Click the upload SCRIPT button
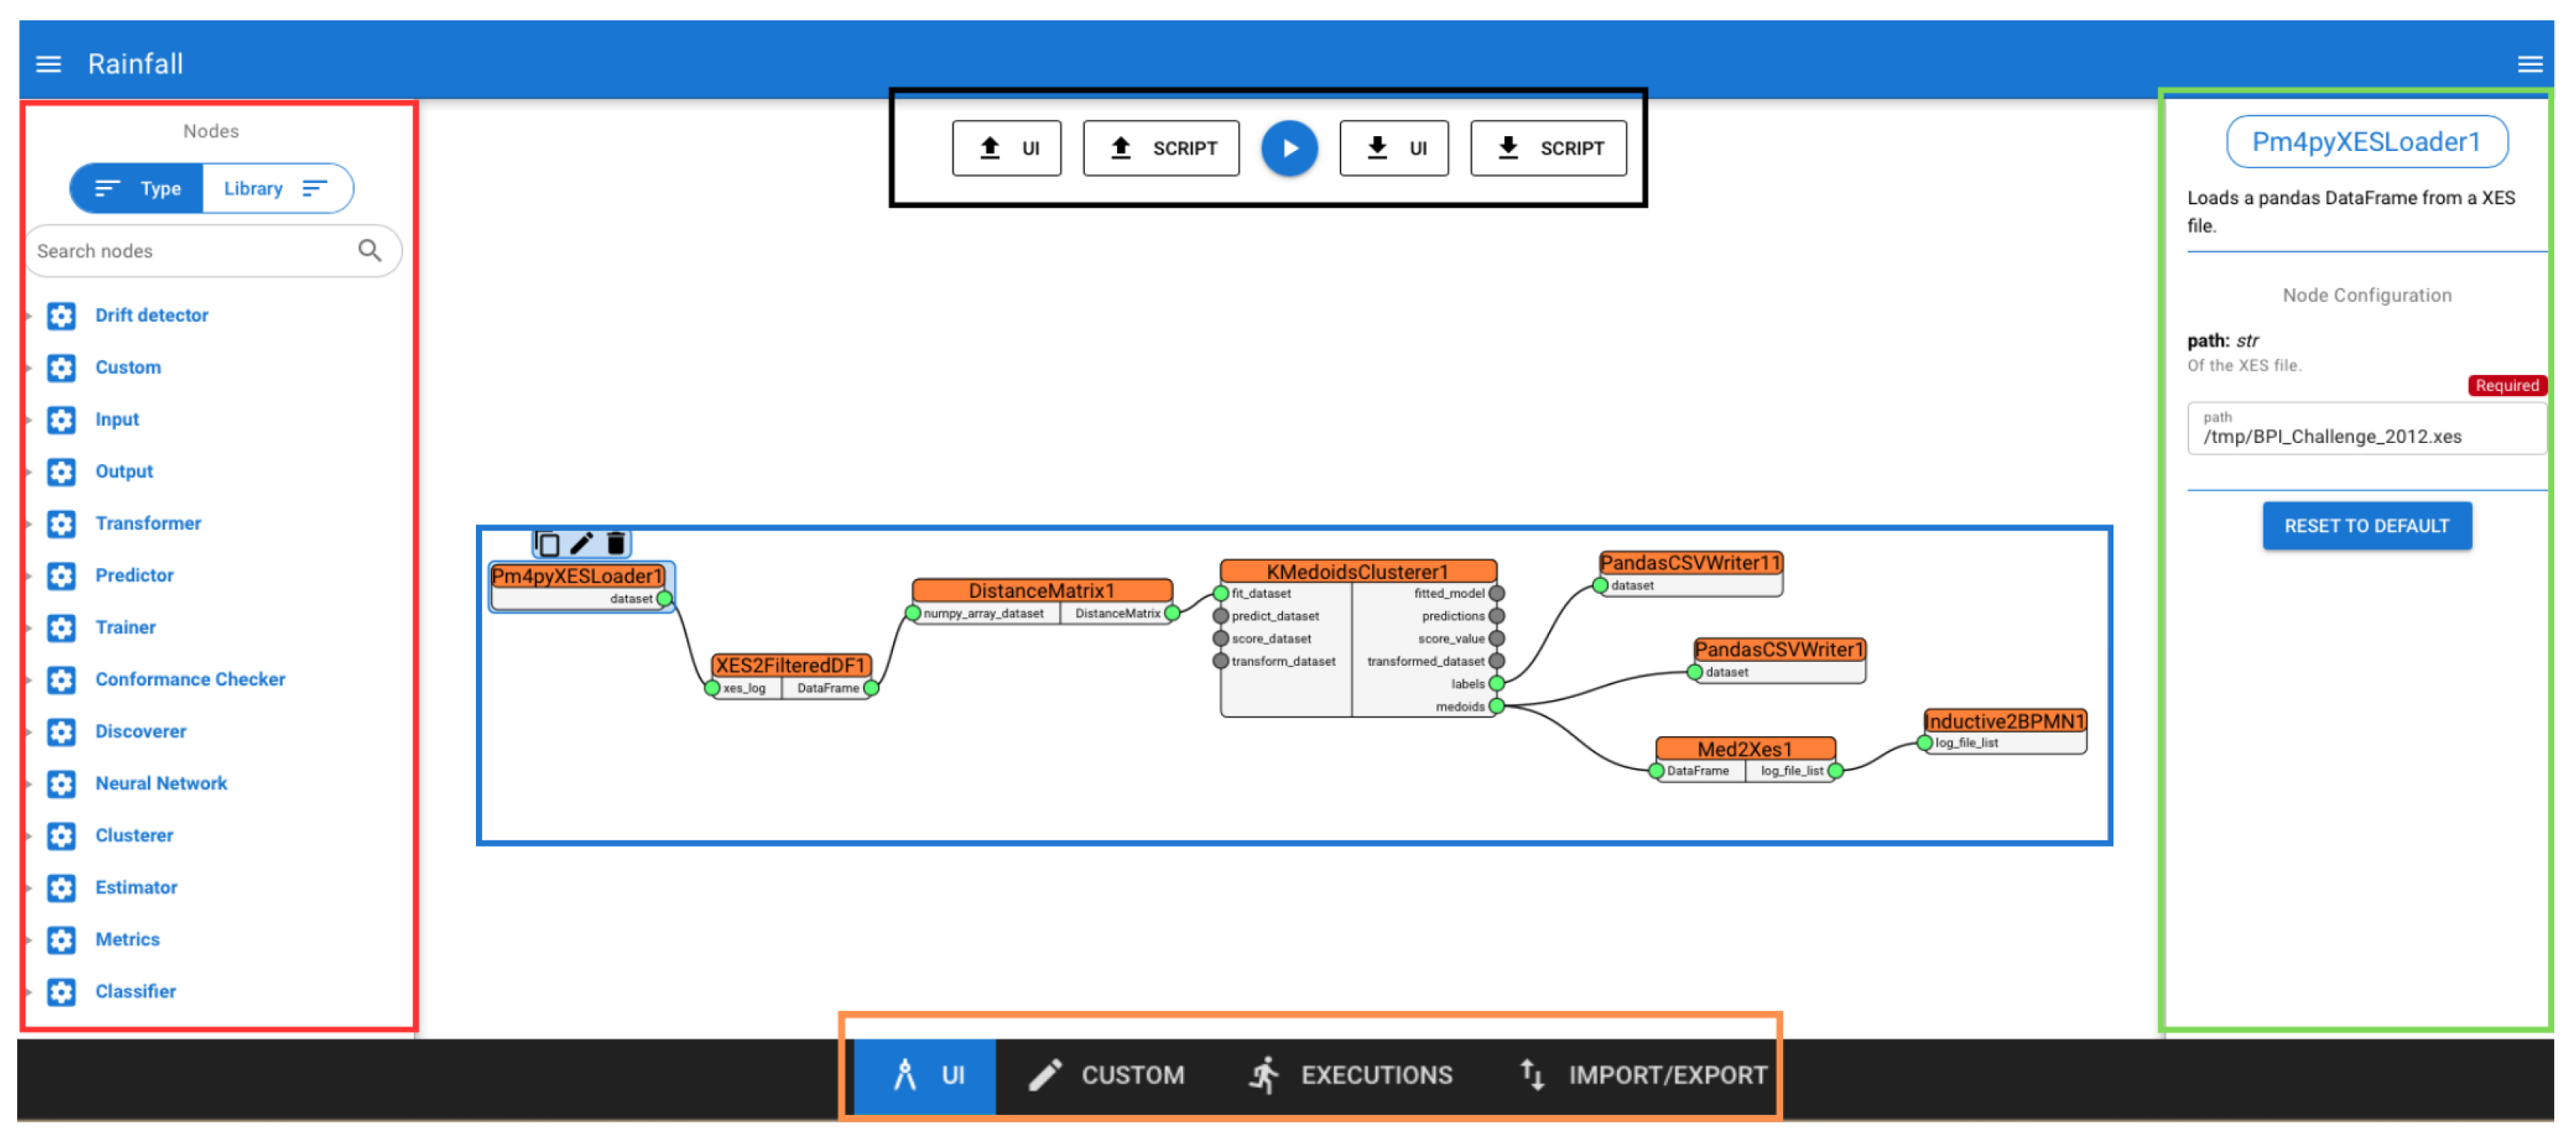 [1161, 148]
